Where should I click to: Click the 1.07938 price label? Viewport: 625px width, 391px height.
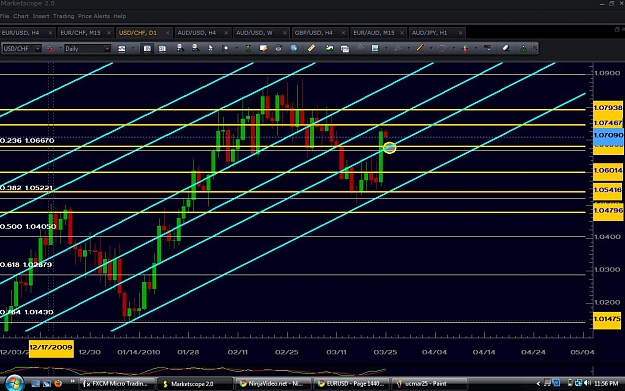coord(608,108)
